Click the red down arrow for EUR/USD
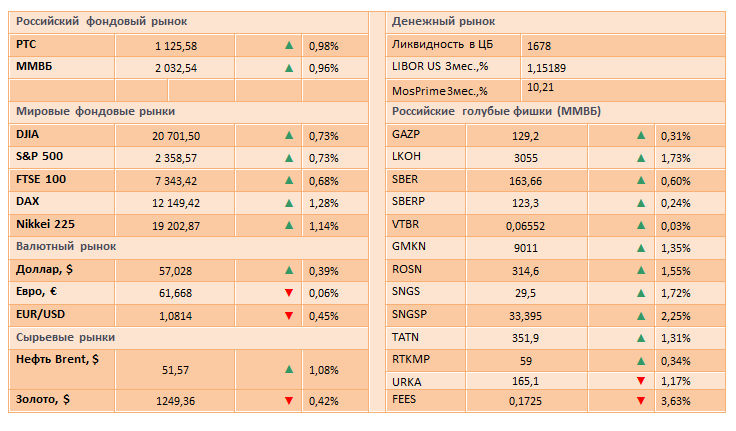Screen dimensions: 736x431 (288, 315)
